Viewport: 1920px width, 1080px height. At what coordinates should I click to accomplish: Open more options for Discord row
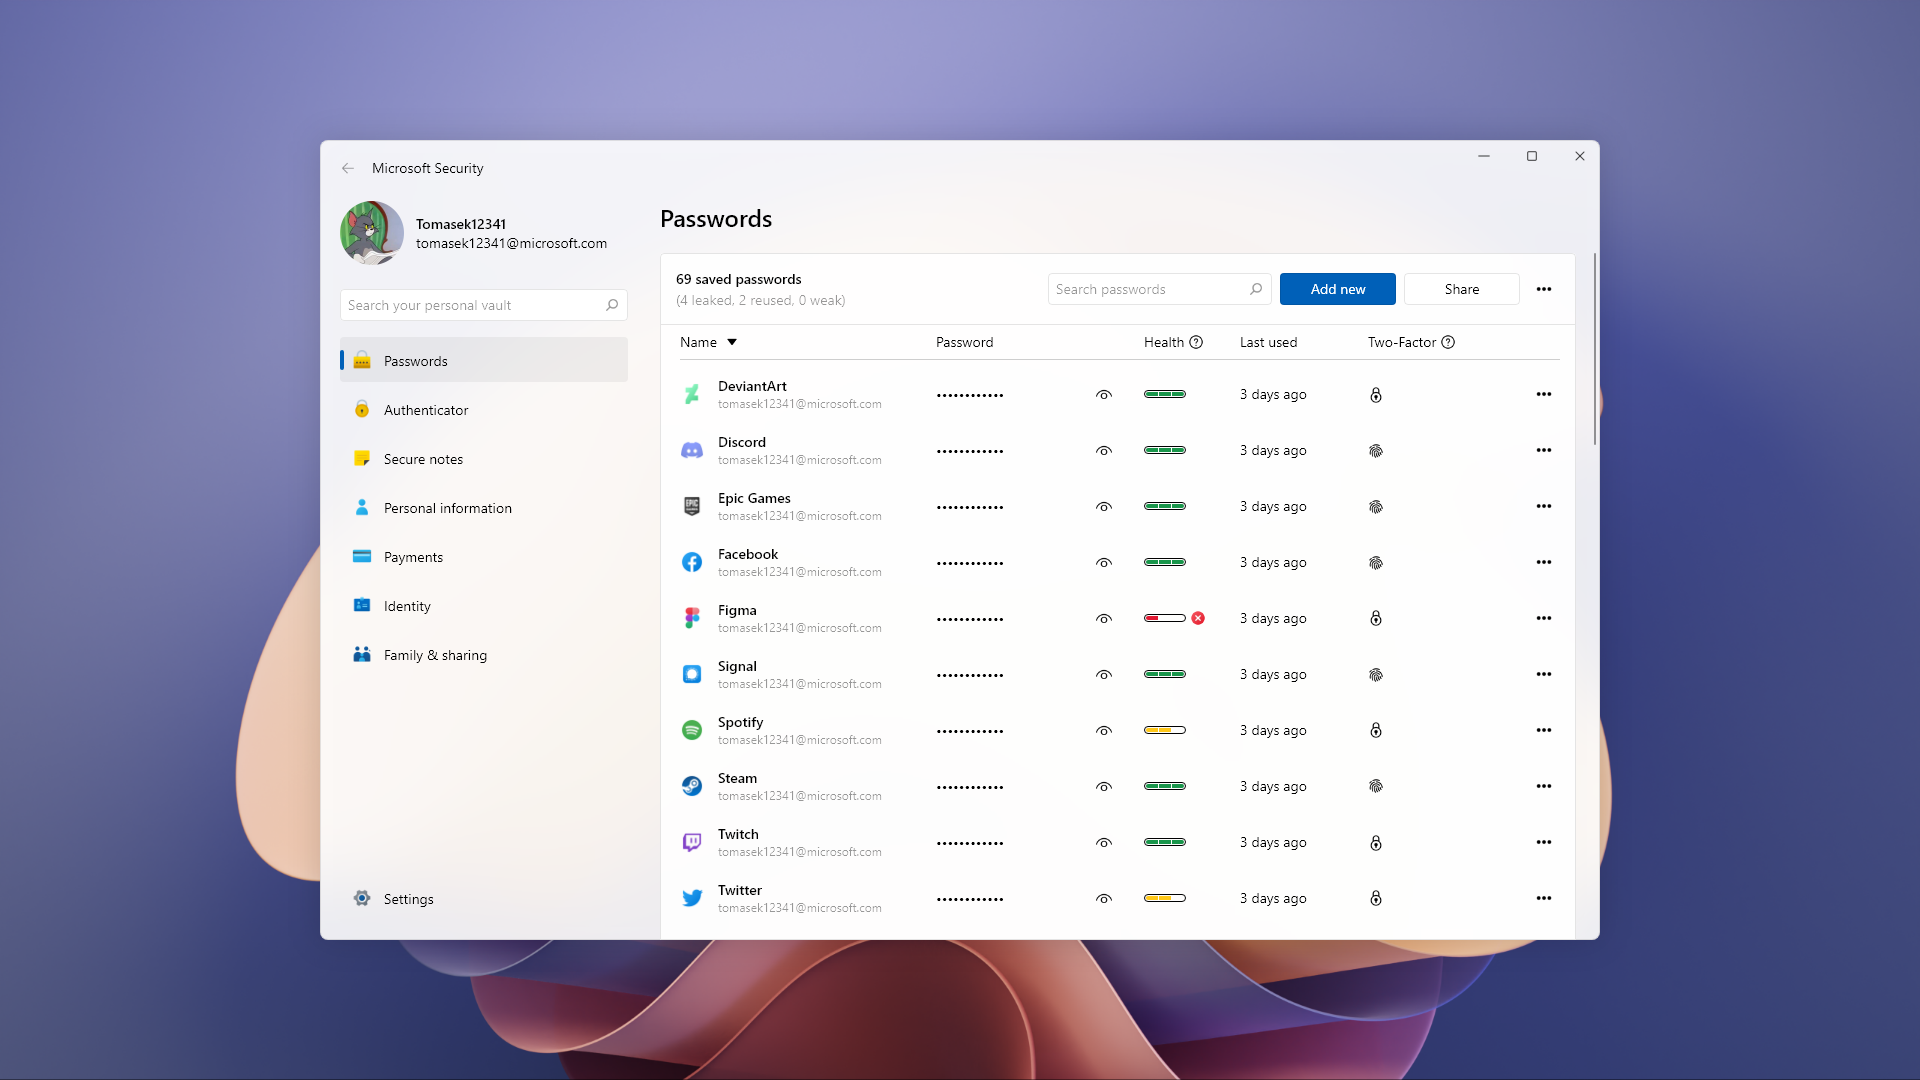click(1544, 450)
